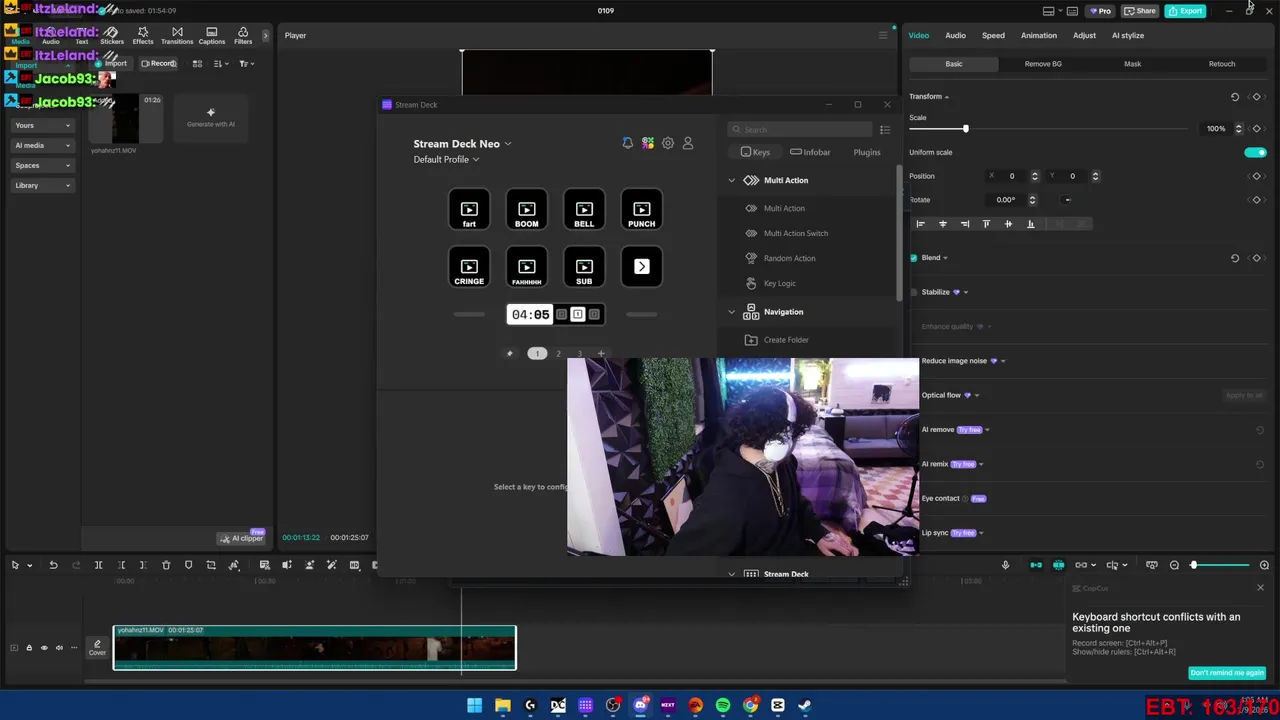
Task: Switch to the Speed tab
Action: click(993, 36)
